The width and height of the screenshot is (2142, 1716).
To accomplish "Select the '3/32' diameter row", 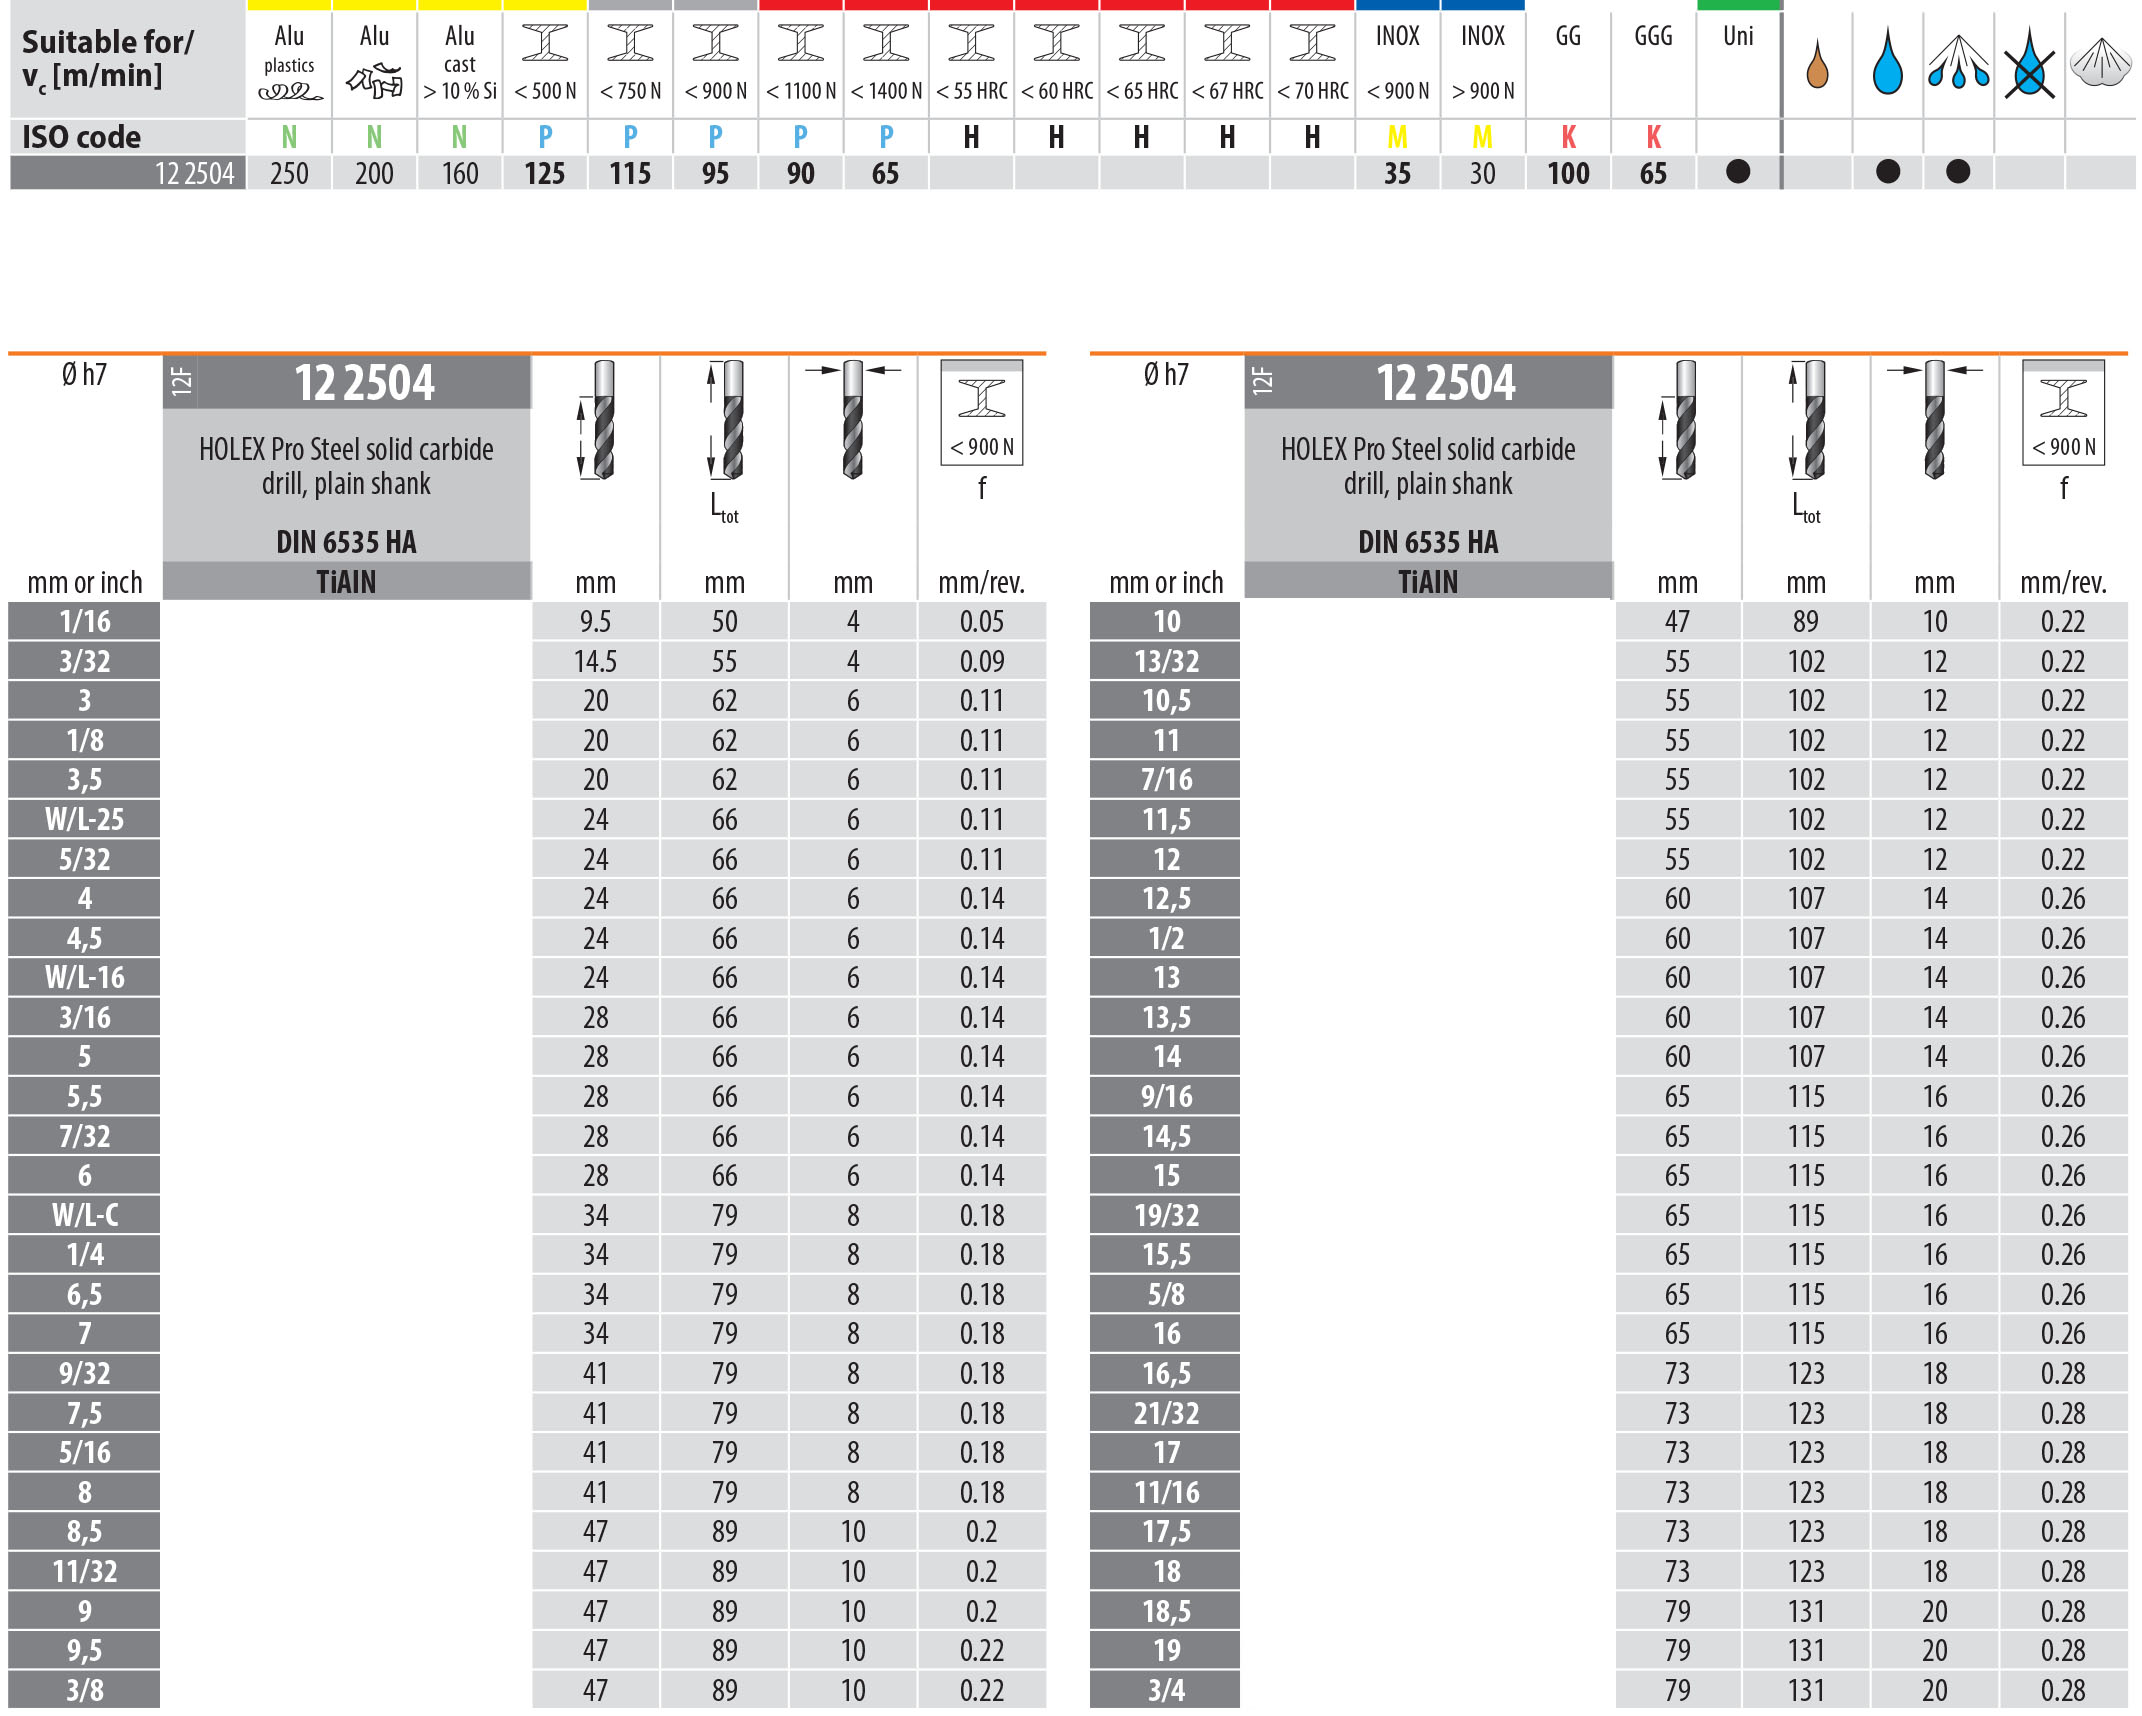I will 84,661.
